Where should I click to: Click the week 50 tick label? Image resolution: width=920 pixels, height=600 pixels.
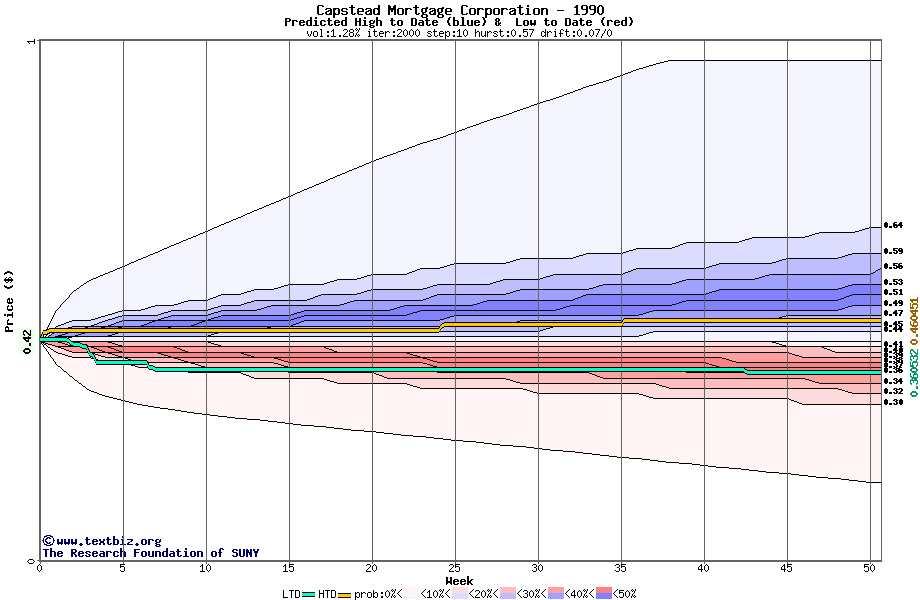point(870,568)
